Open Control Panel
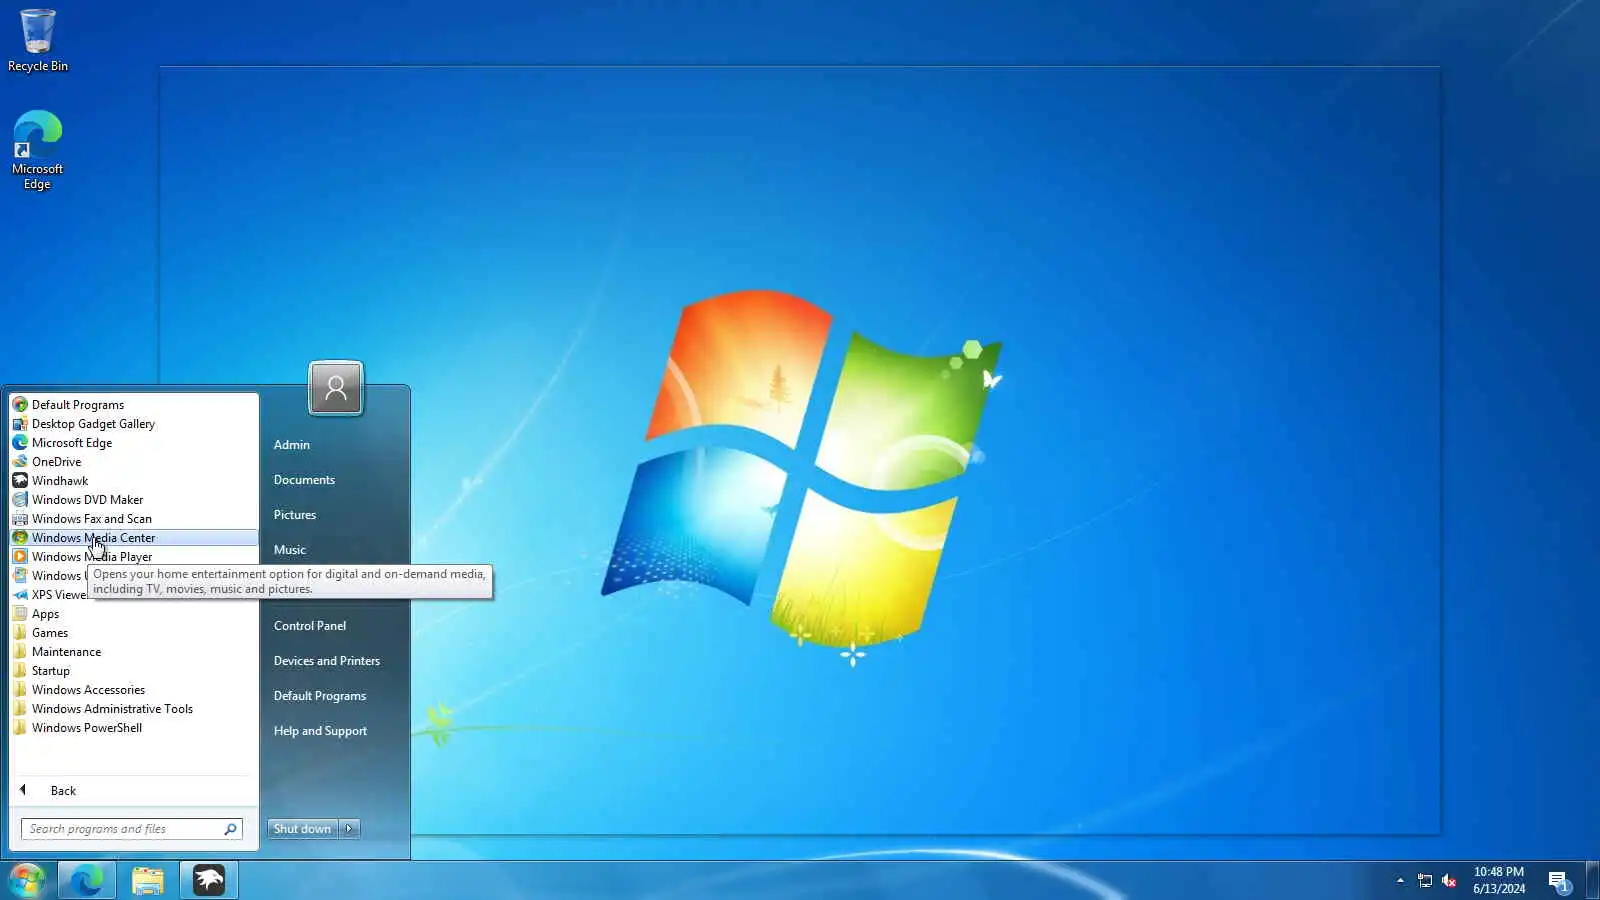The height and width of the screenshot is (900, 1600). pyautogui.click(x=310, y=626)
